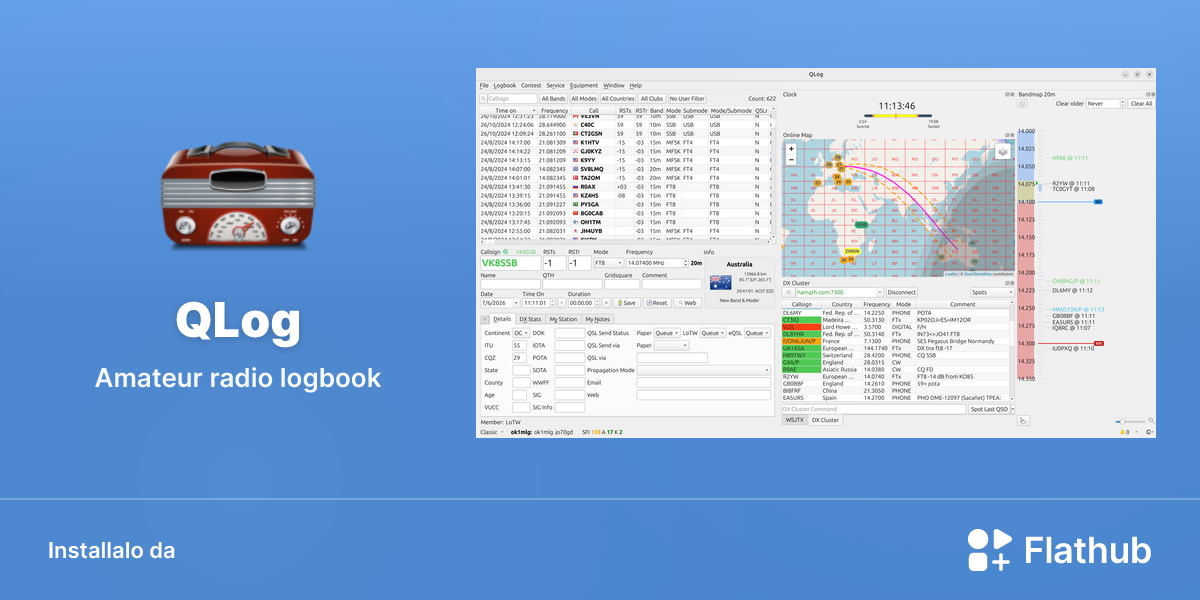Click the Web lookup button
Screen dimensions: 1200x600
(686, 302)
